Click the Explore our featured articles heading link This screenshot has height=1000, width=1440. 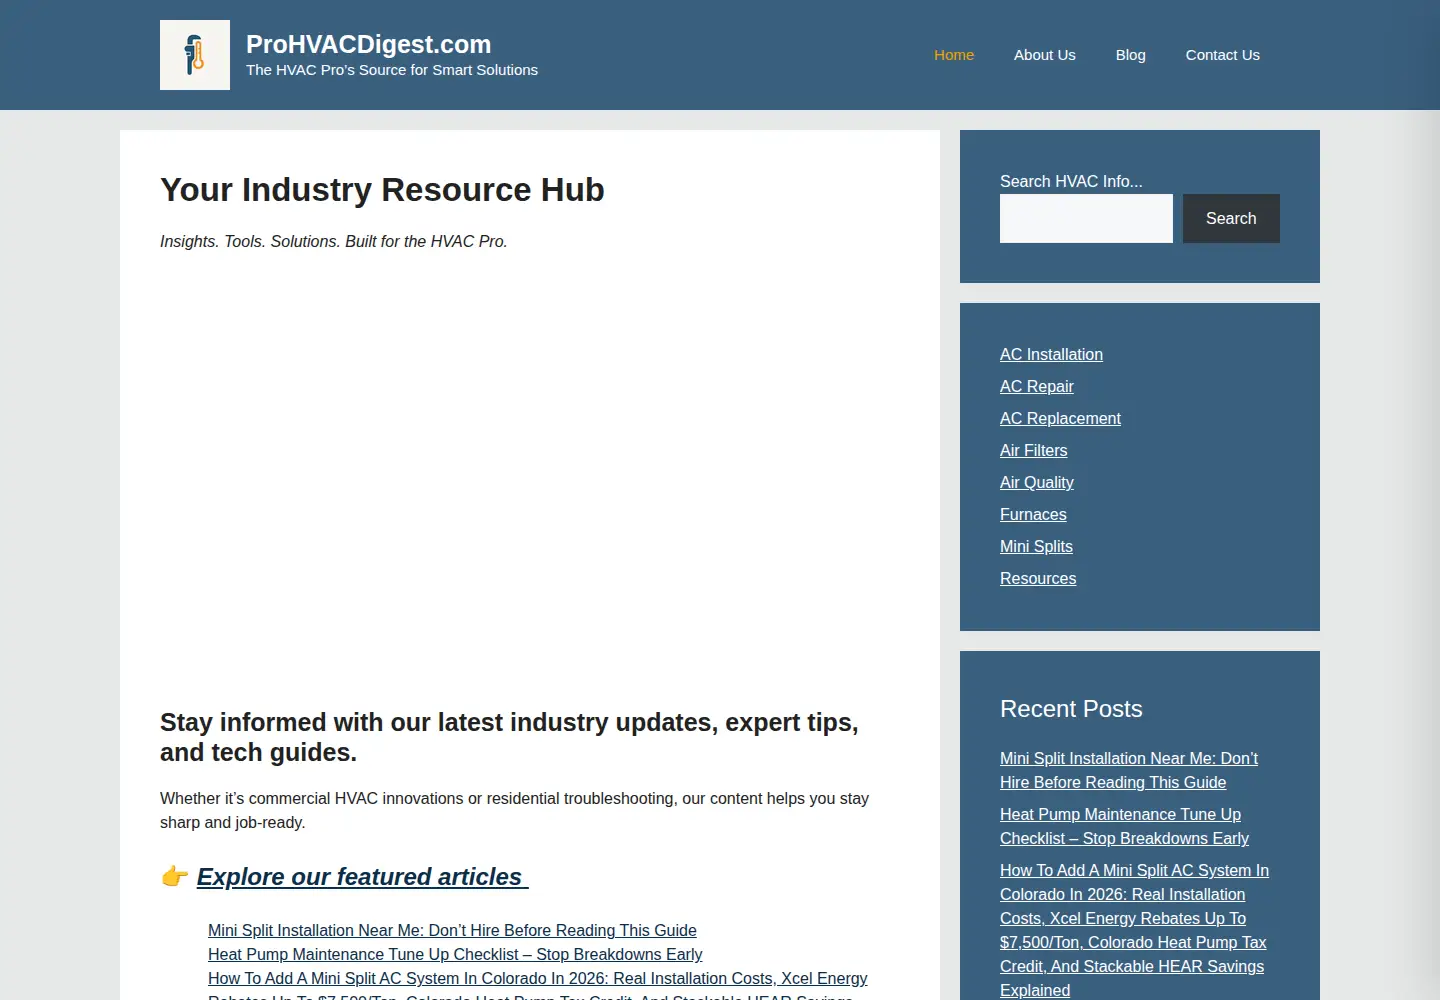(x=362, y=877)
